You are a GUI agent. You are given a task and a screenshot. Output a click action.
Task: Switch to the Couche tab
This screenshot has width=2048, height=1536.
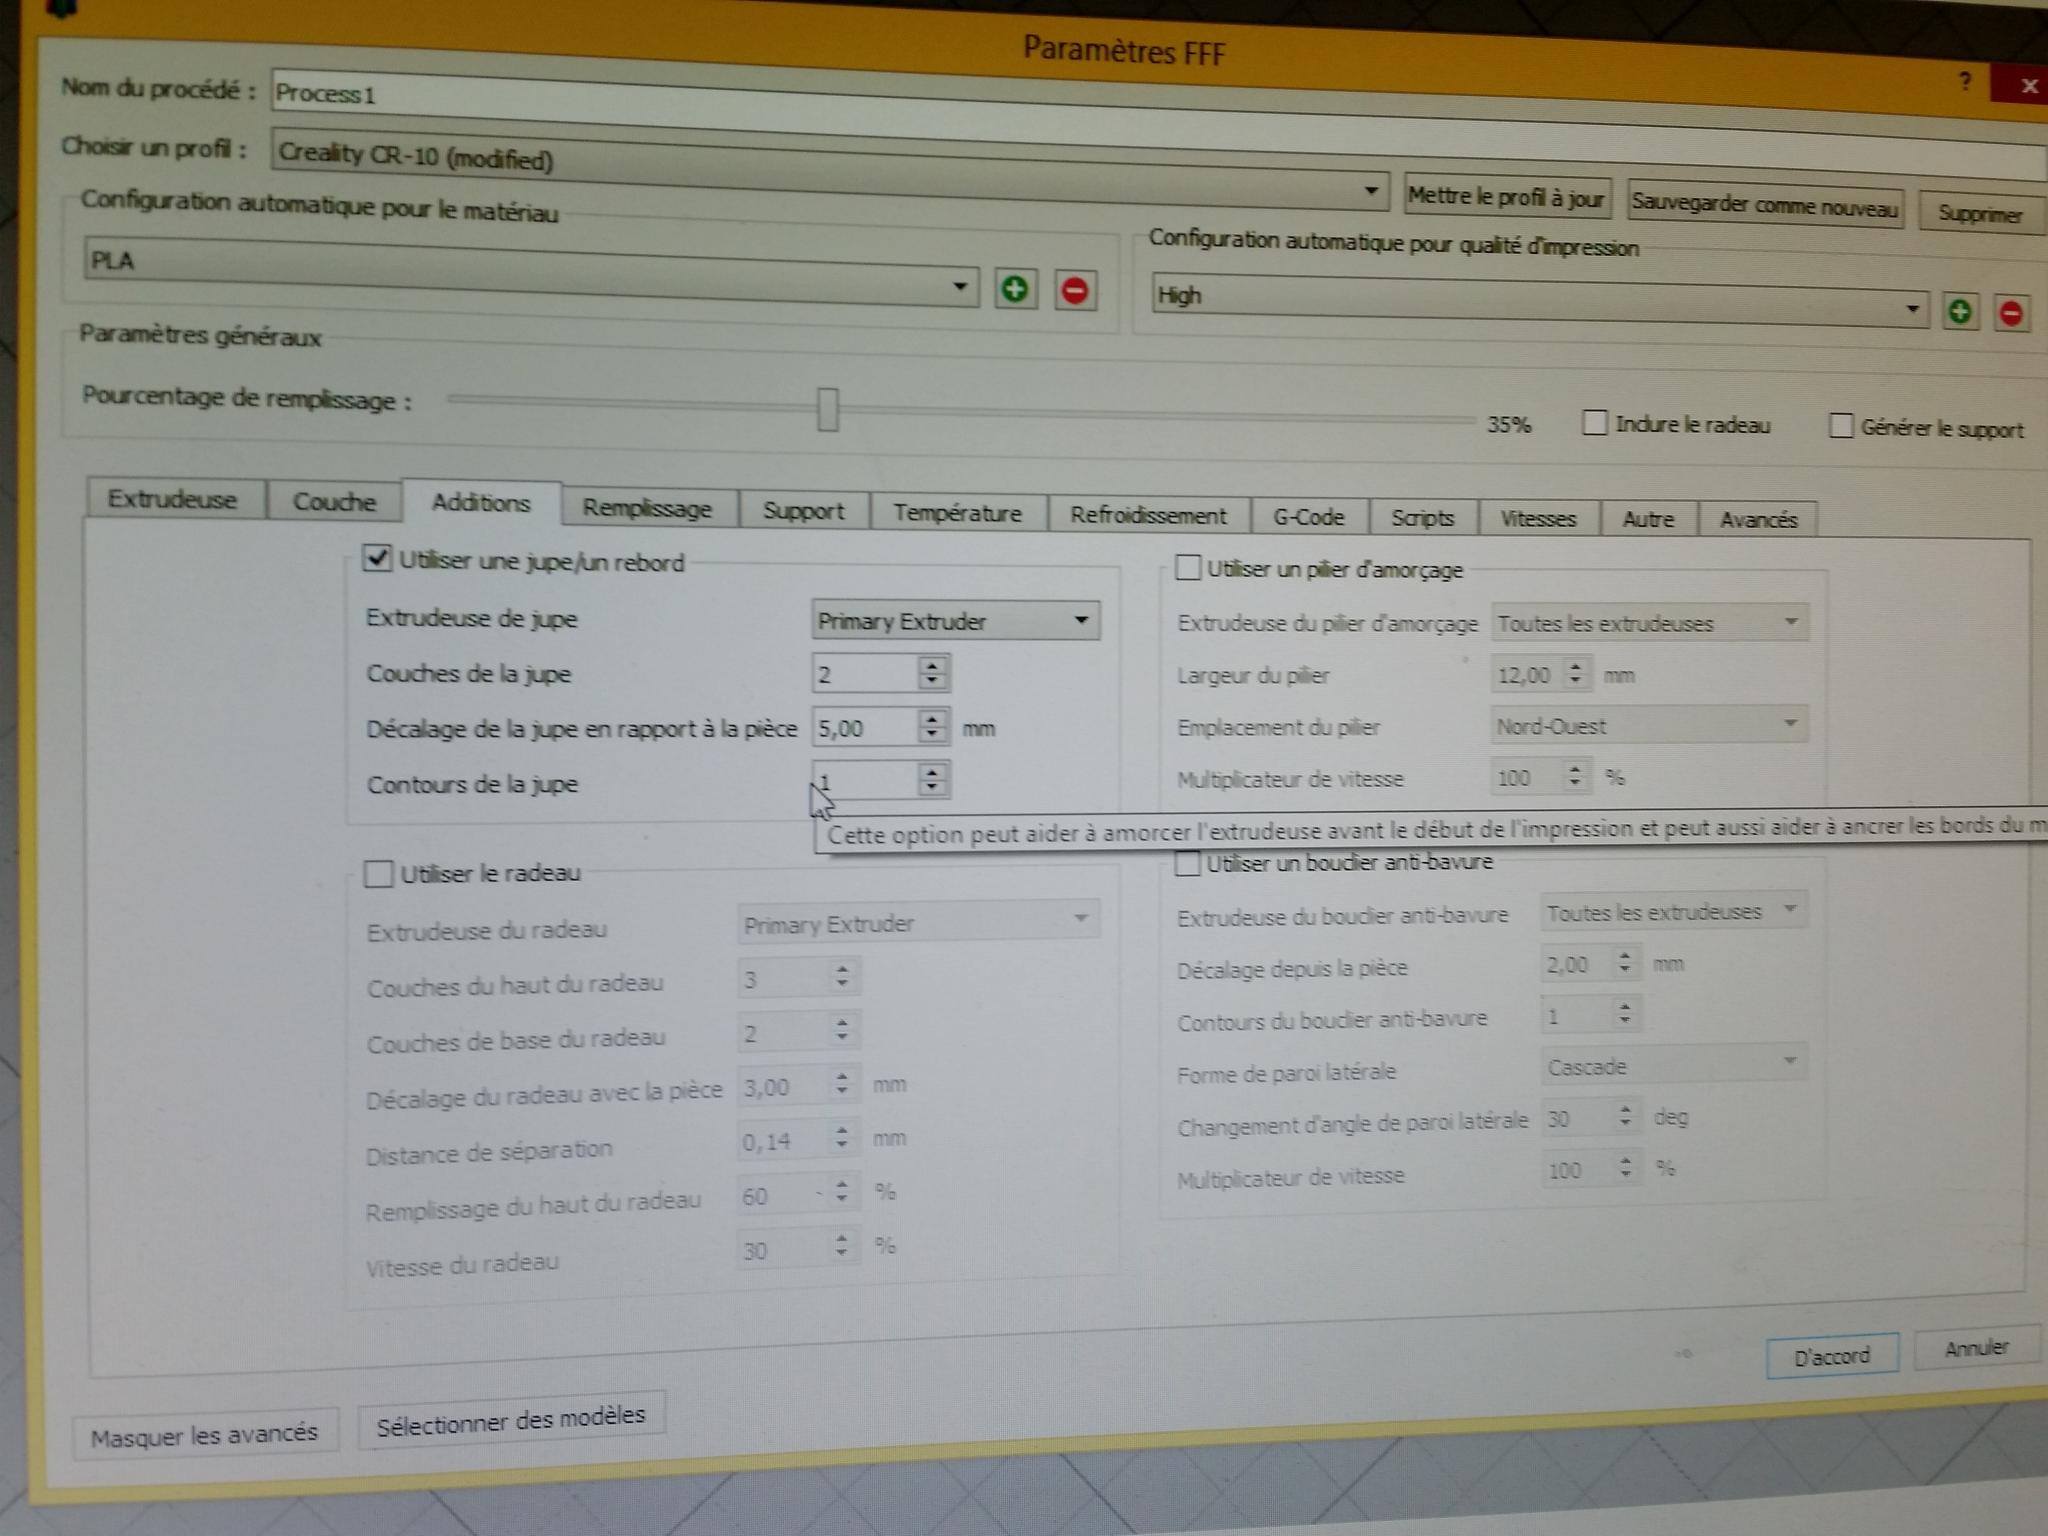coord(334,500)
